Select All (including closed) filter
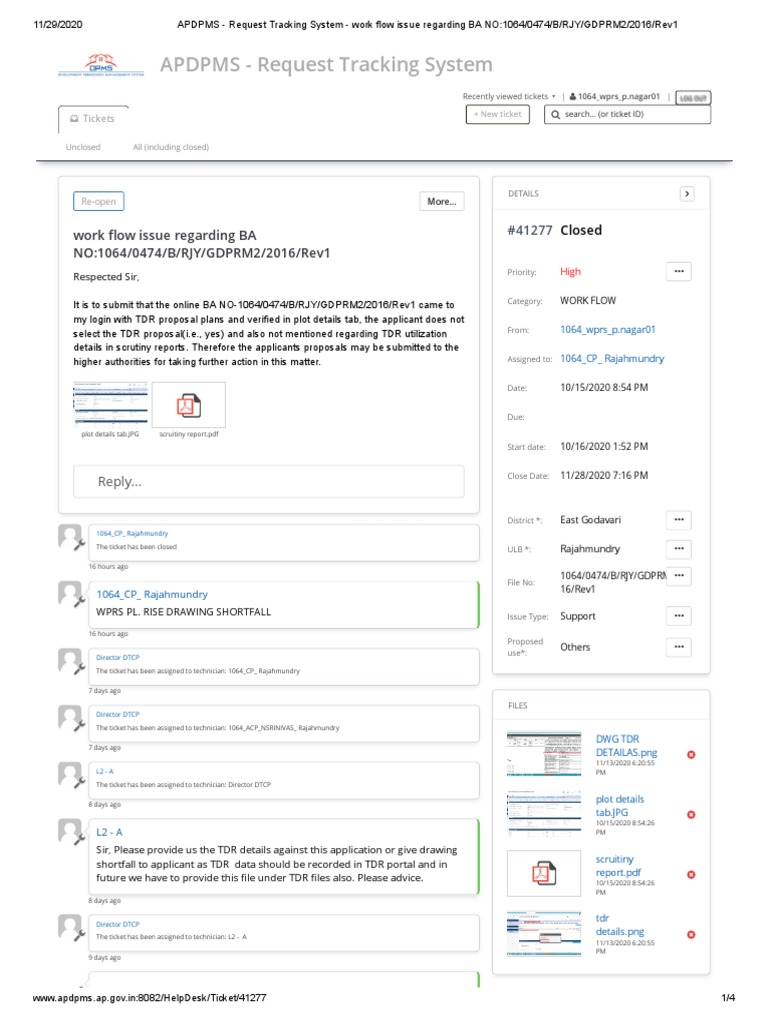Image resolution: width=768 pixels, height=1024 pixels. (171, 148)
